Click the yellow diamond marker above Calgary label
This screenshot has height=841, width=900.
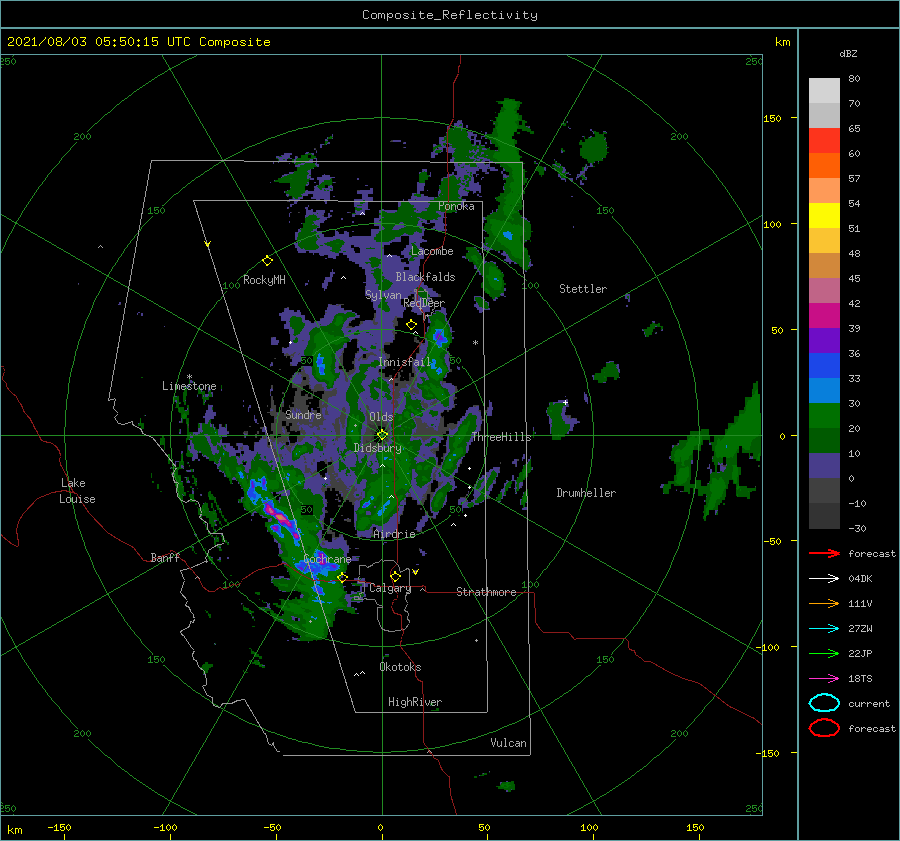(395, 576)
